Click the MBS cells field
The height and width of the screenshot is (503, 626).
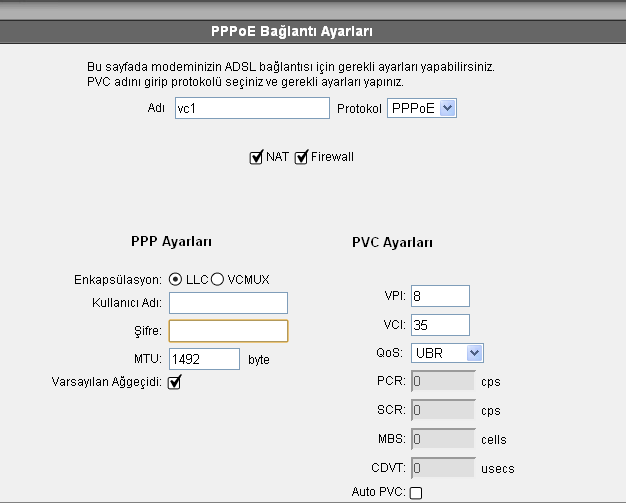(x=442, y=438)
